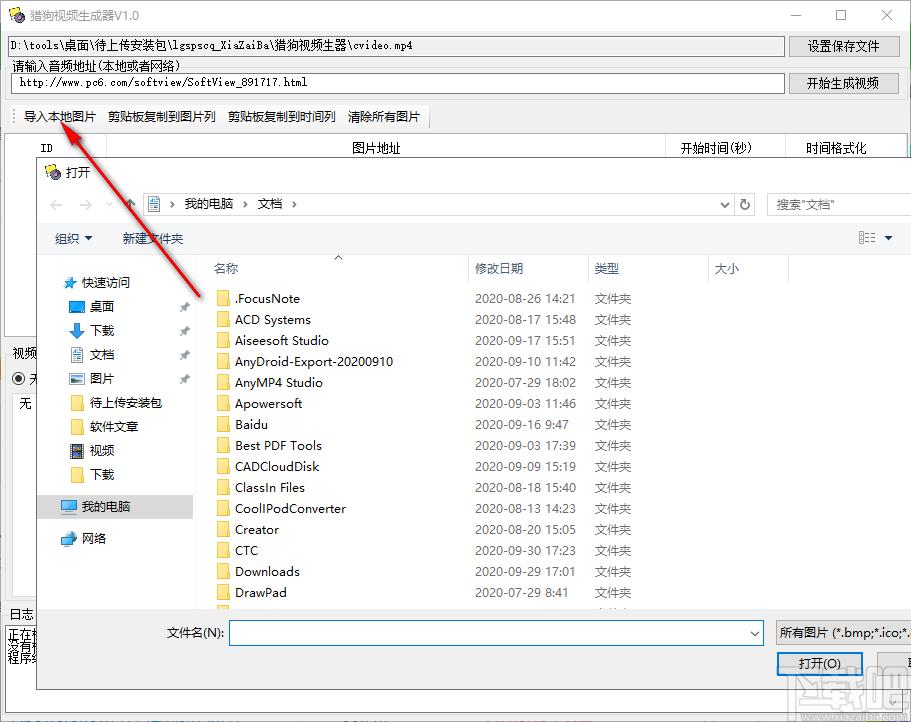The height and width of the screenshot is (722, 911).
Task: Open recent locations dropdown arrow
Action: point(109,204)
